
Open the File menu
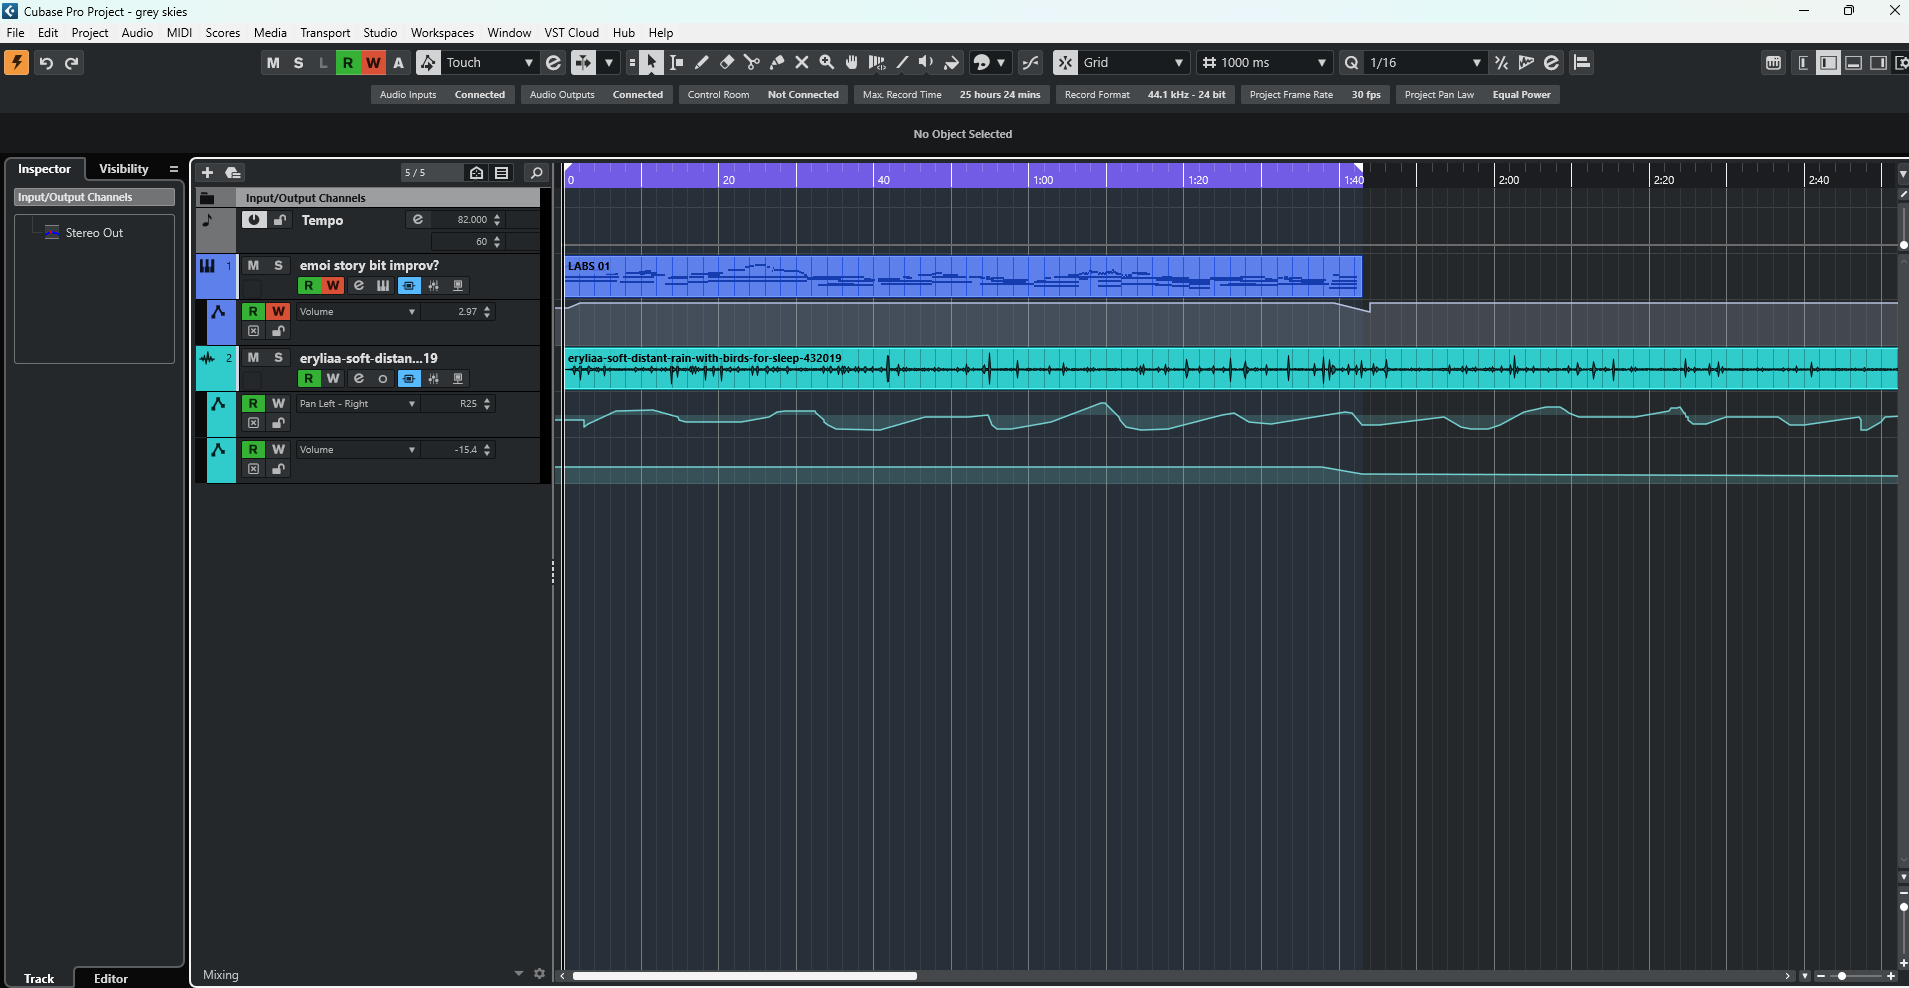pos(16,33)
